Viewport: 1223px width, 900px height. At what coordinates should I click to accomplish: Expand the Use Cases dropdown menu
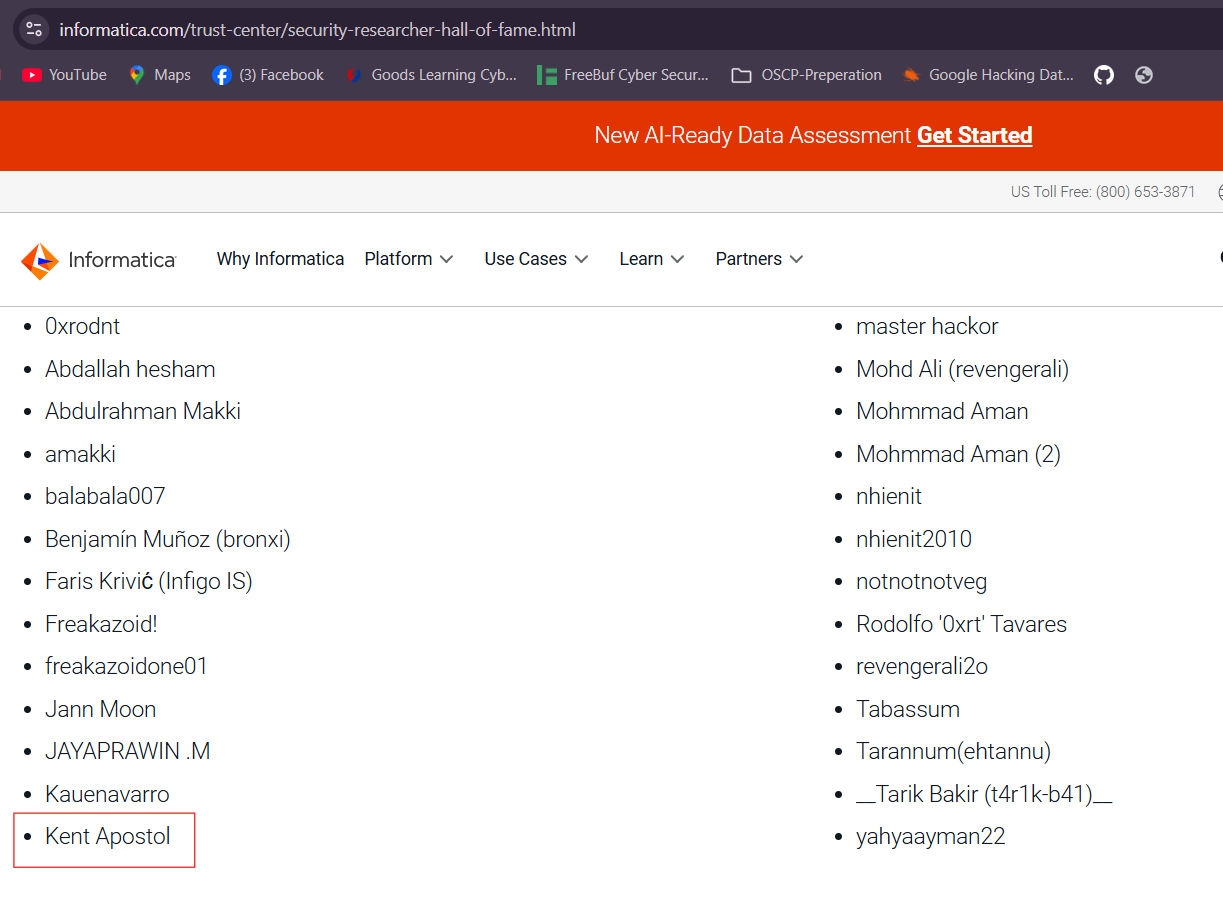click(536, 259)
